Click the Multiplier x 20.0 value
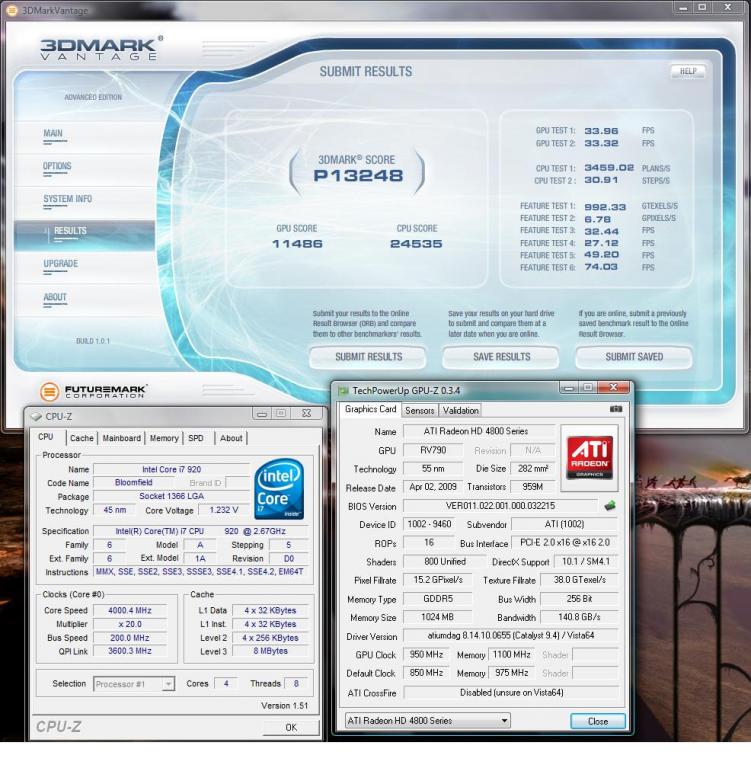 click(x=130, y=624)
